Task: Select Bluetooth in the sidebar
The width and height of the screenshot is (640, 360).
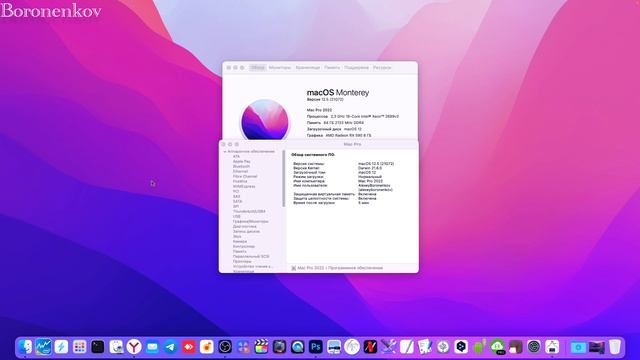Action: [241, 167]
